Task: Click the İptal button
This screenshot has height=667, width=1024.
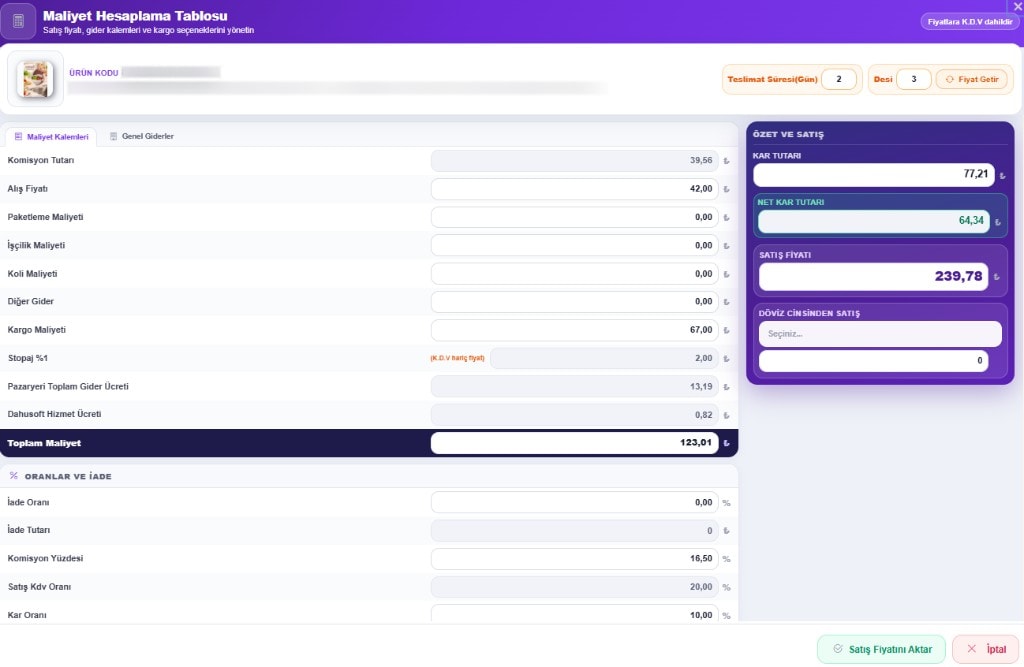Action: click(x=986, y=649)
